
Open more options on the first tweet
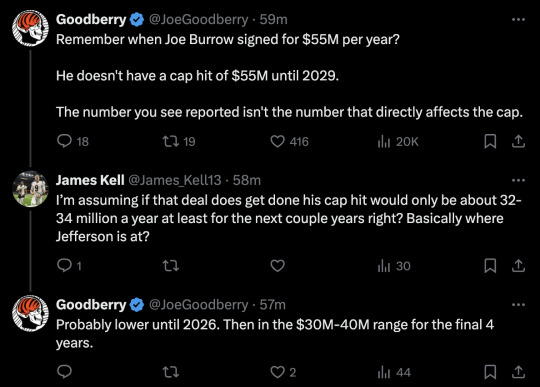(x=518, y=20)
